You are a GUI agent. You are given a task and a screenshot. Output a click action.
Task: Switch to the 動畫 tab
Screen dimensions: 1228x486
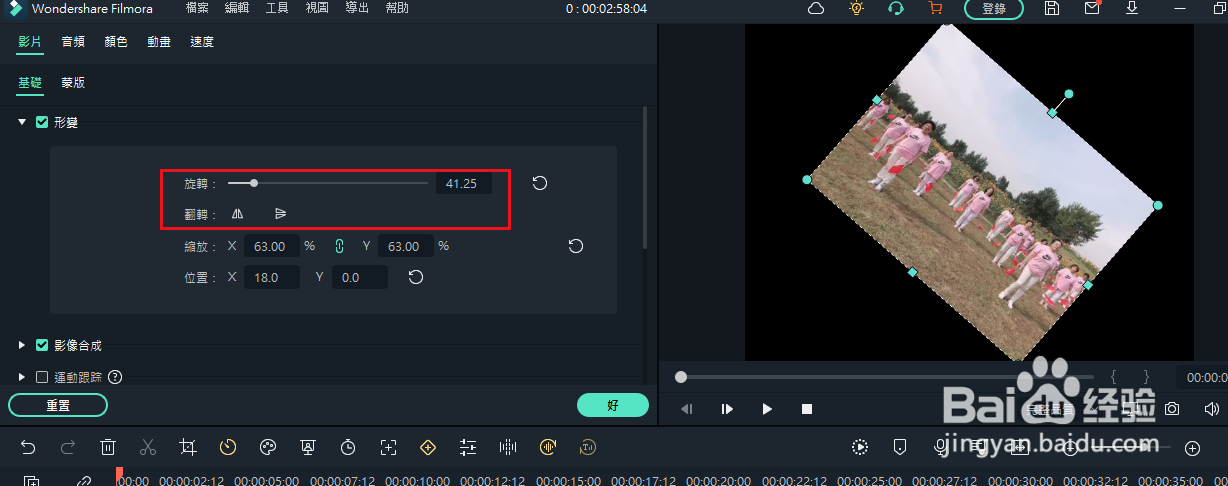pos(159,42)
